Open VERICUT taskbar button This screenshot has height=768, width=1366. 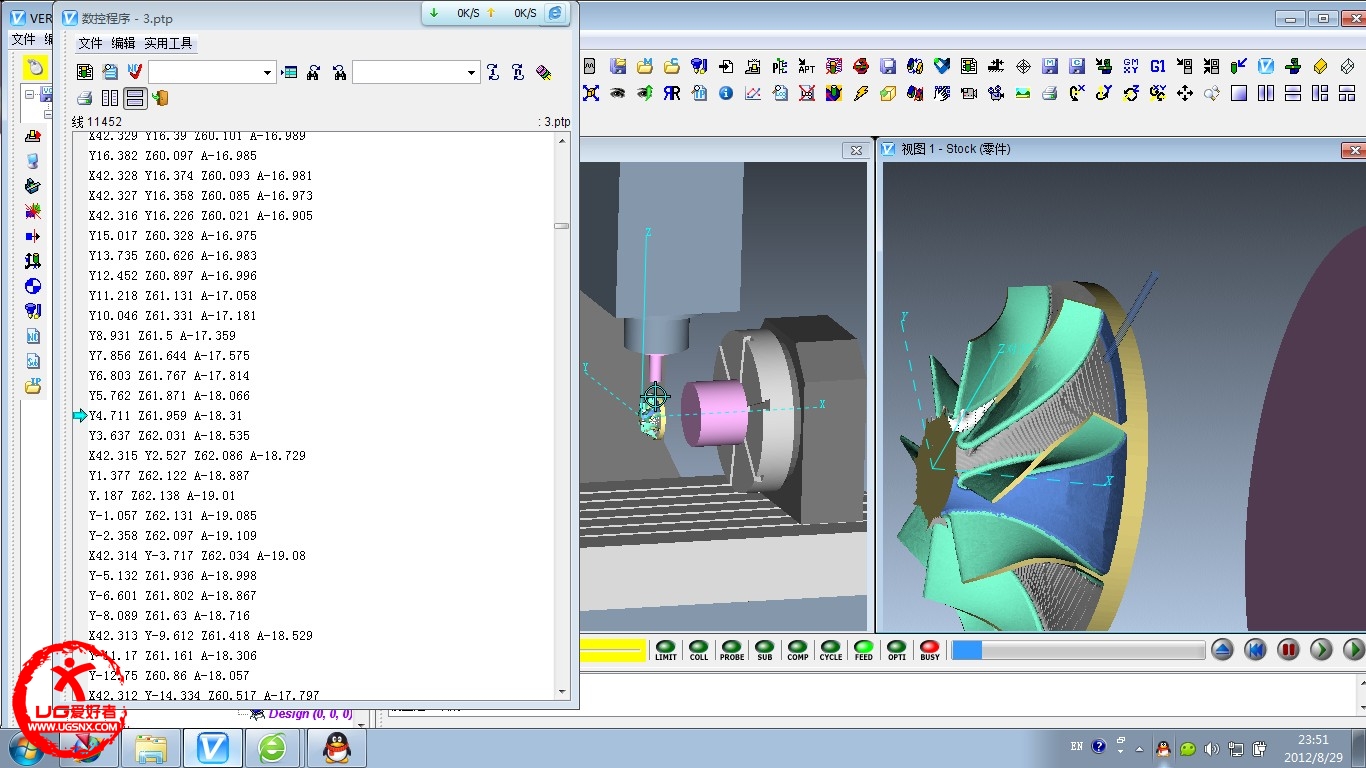(212, 748)
